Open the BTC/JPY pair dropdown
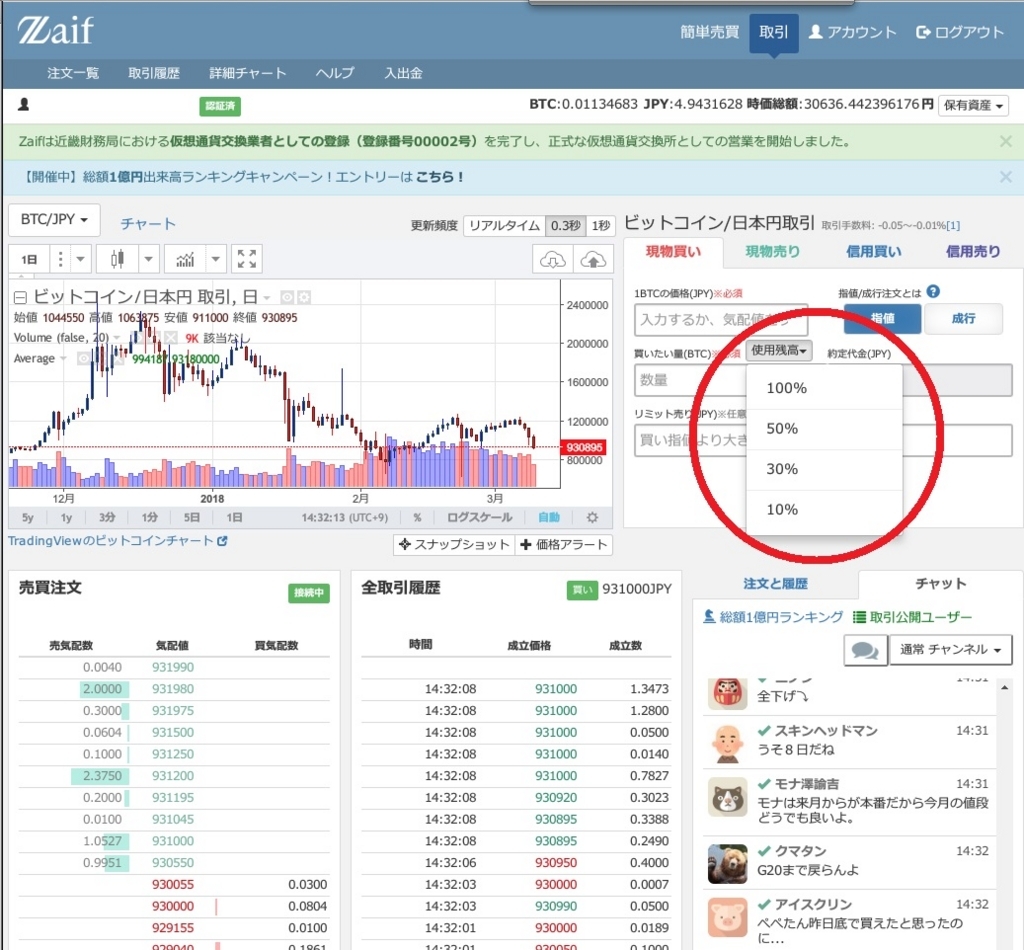This screenshot has width=1024, height=950. (54, 219)
